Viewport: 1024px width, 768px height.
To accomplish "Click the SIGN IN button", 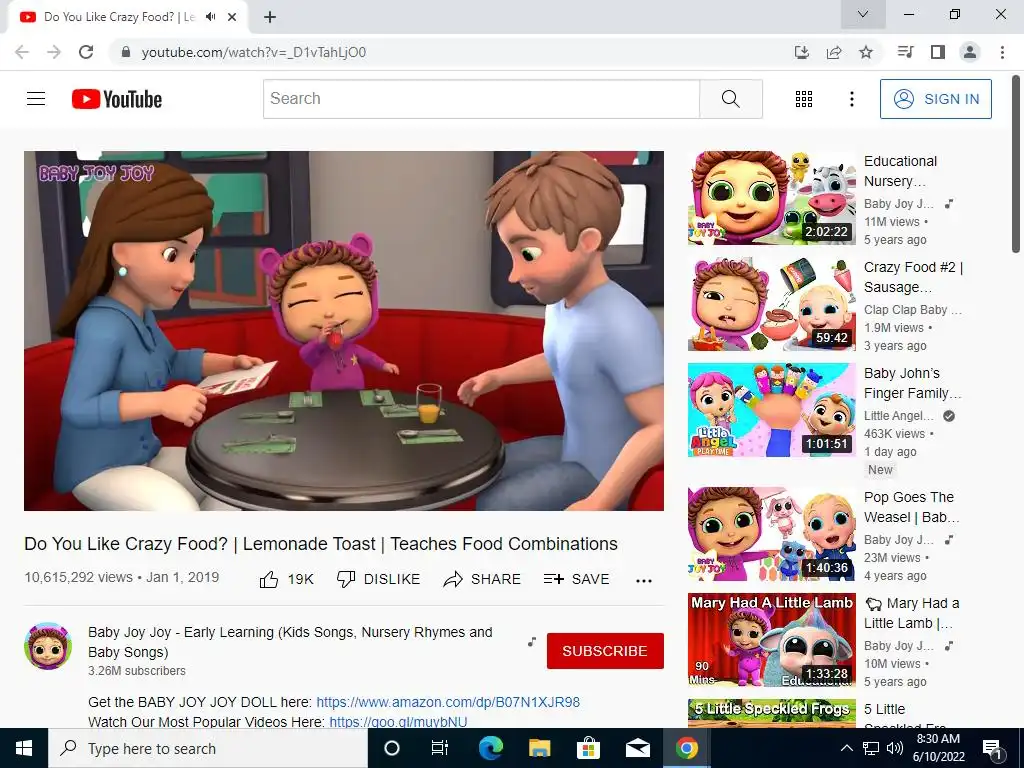I will (x=935, y=99).
